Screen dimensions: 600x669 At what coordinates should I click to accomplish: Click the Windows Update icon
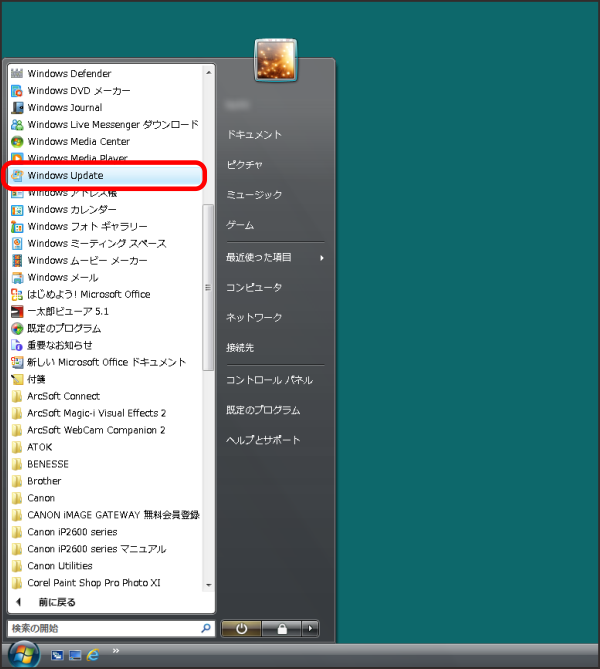(x=17, y=175)
